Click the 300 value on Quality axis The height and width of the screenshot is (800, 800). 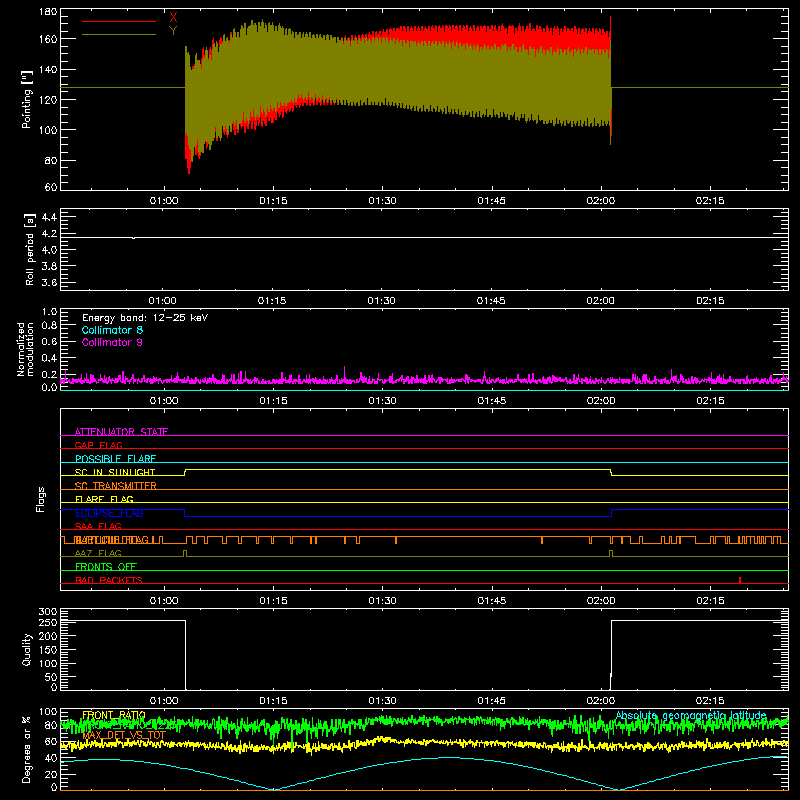[48, 612]
